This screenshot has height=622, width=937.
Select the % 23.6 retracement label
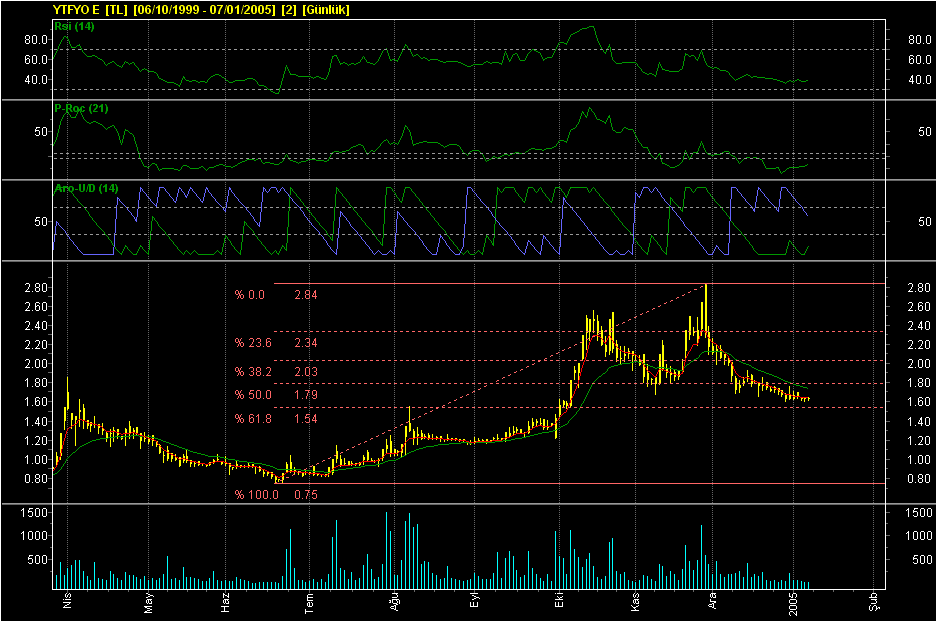click(253, 343)
